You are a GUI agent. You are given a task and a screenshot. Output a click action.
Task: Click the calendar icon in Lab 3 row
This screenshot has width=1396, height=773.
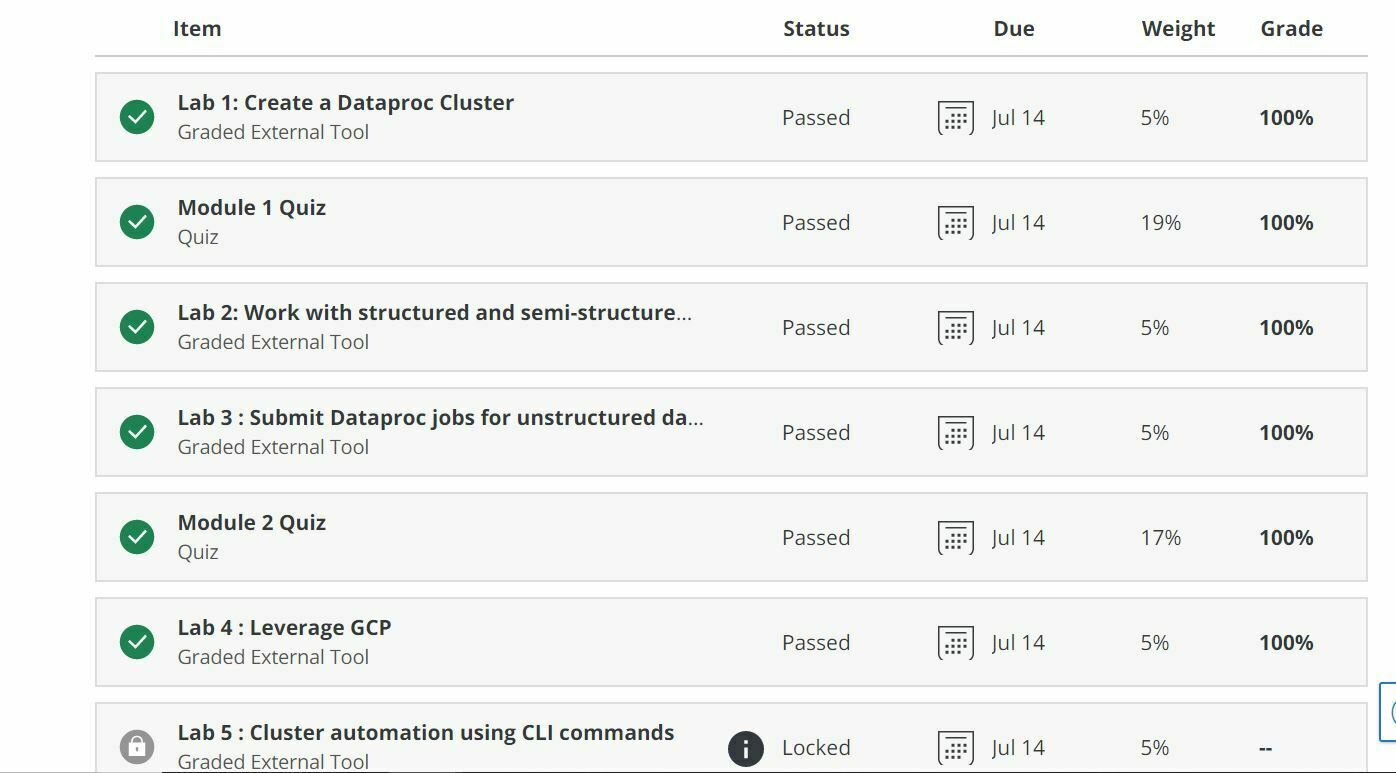[x=956, y=432]
